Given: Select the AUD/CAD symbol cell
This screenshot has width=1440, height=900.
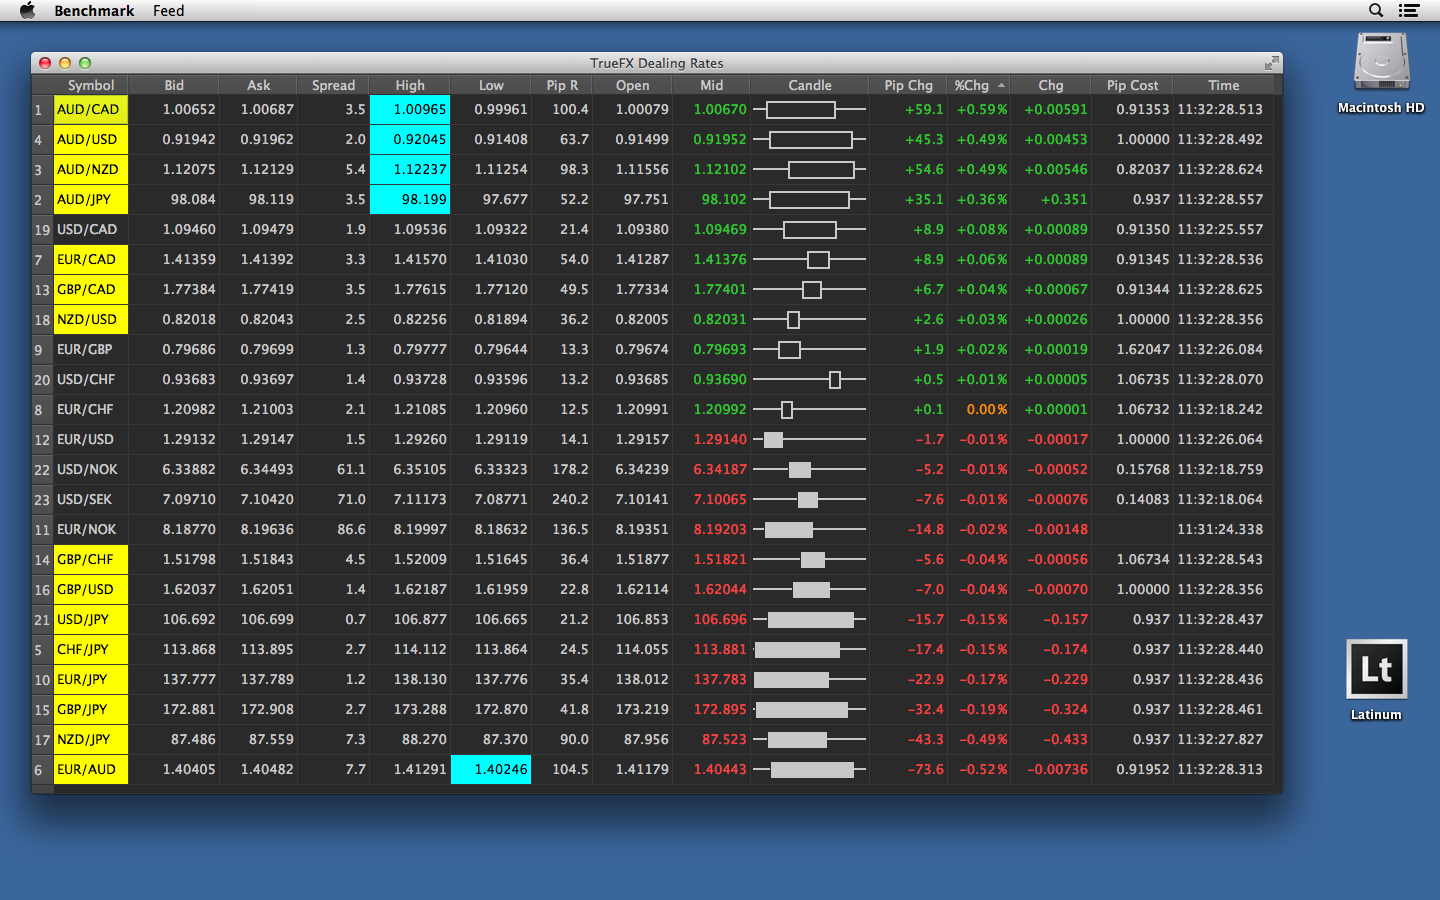Looking at the screenshot, I should [x=91, y=109].
